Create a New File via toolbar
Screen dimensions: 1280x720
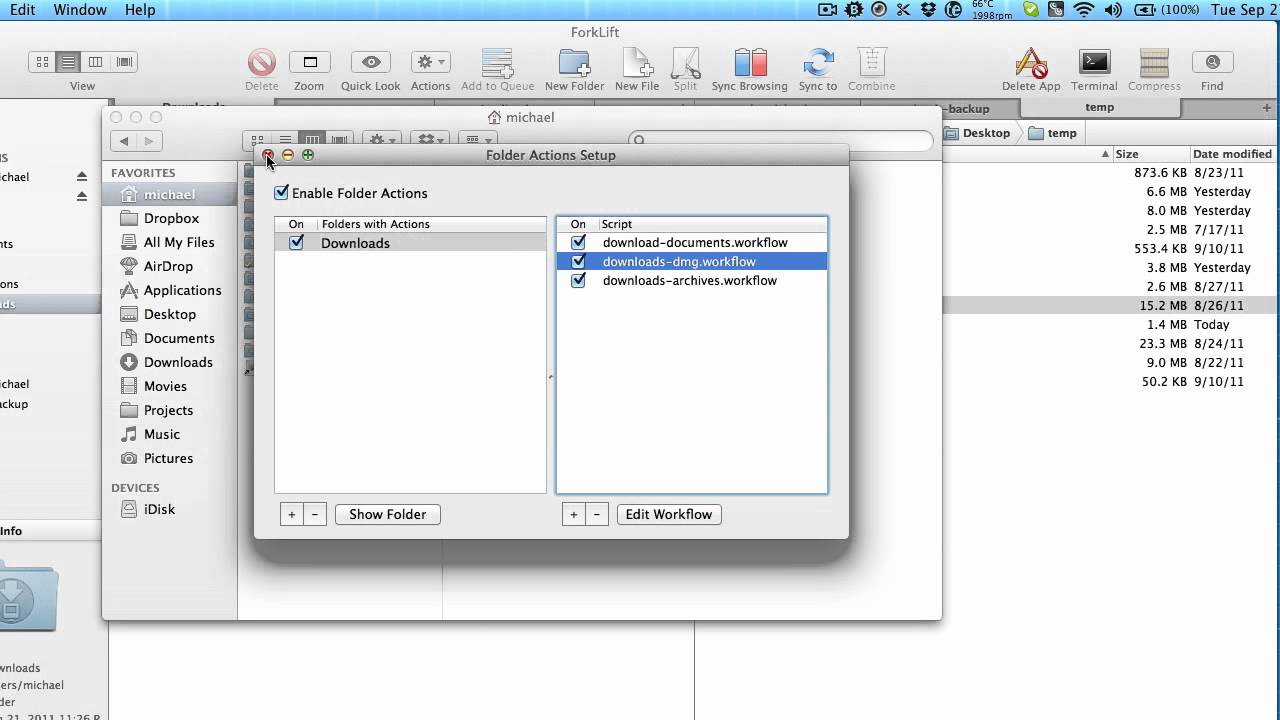point(637,63)
